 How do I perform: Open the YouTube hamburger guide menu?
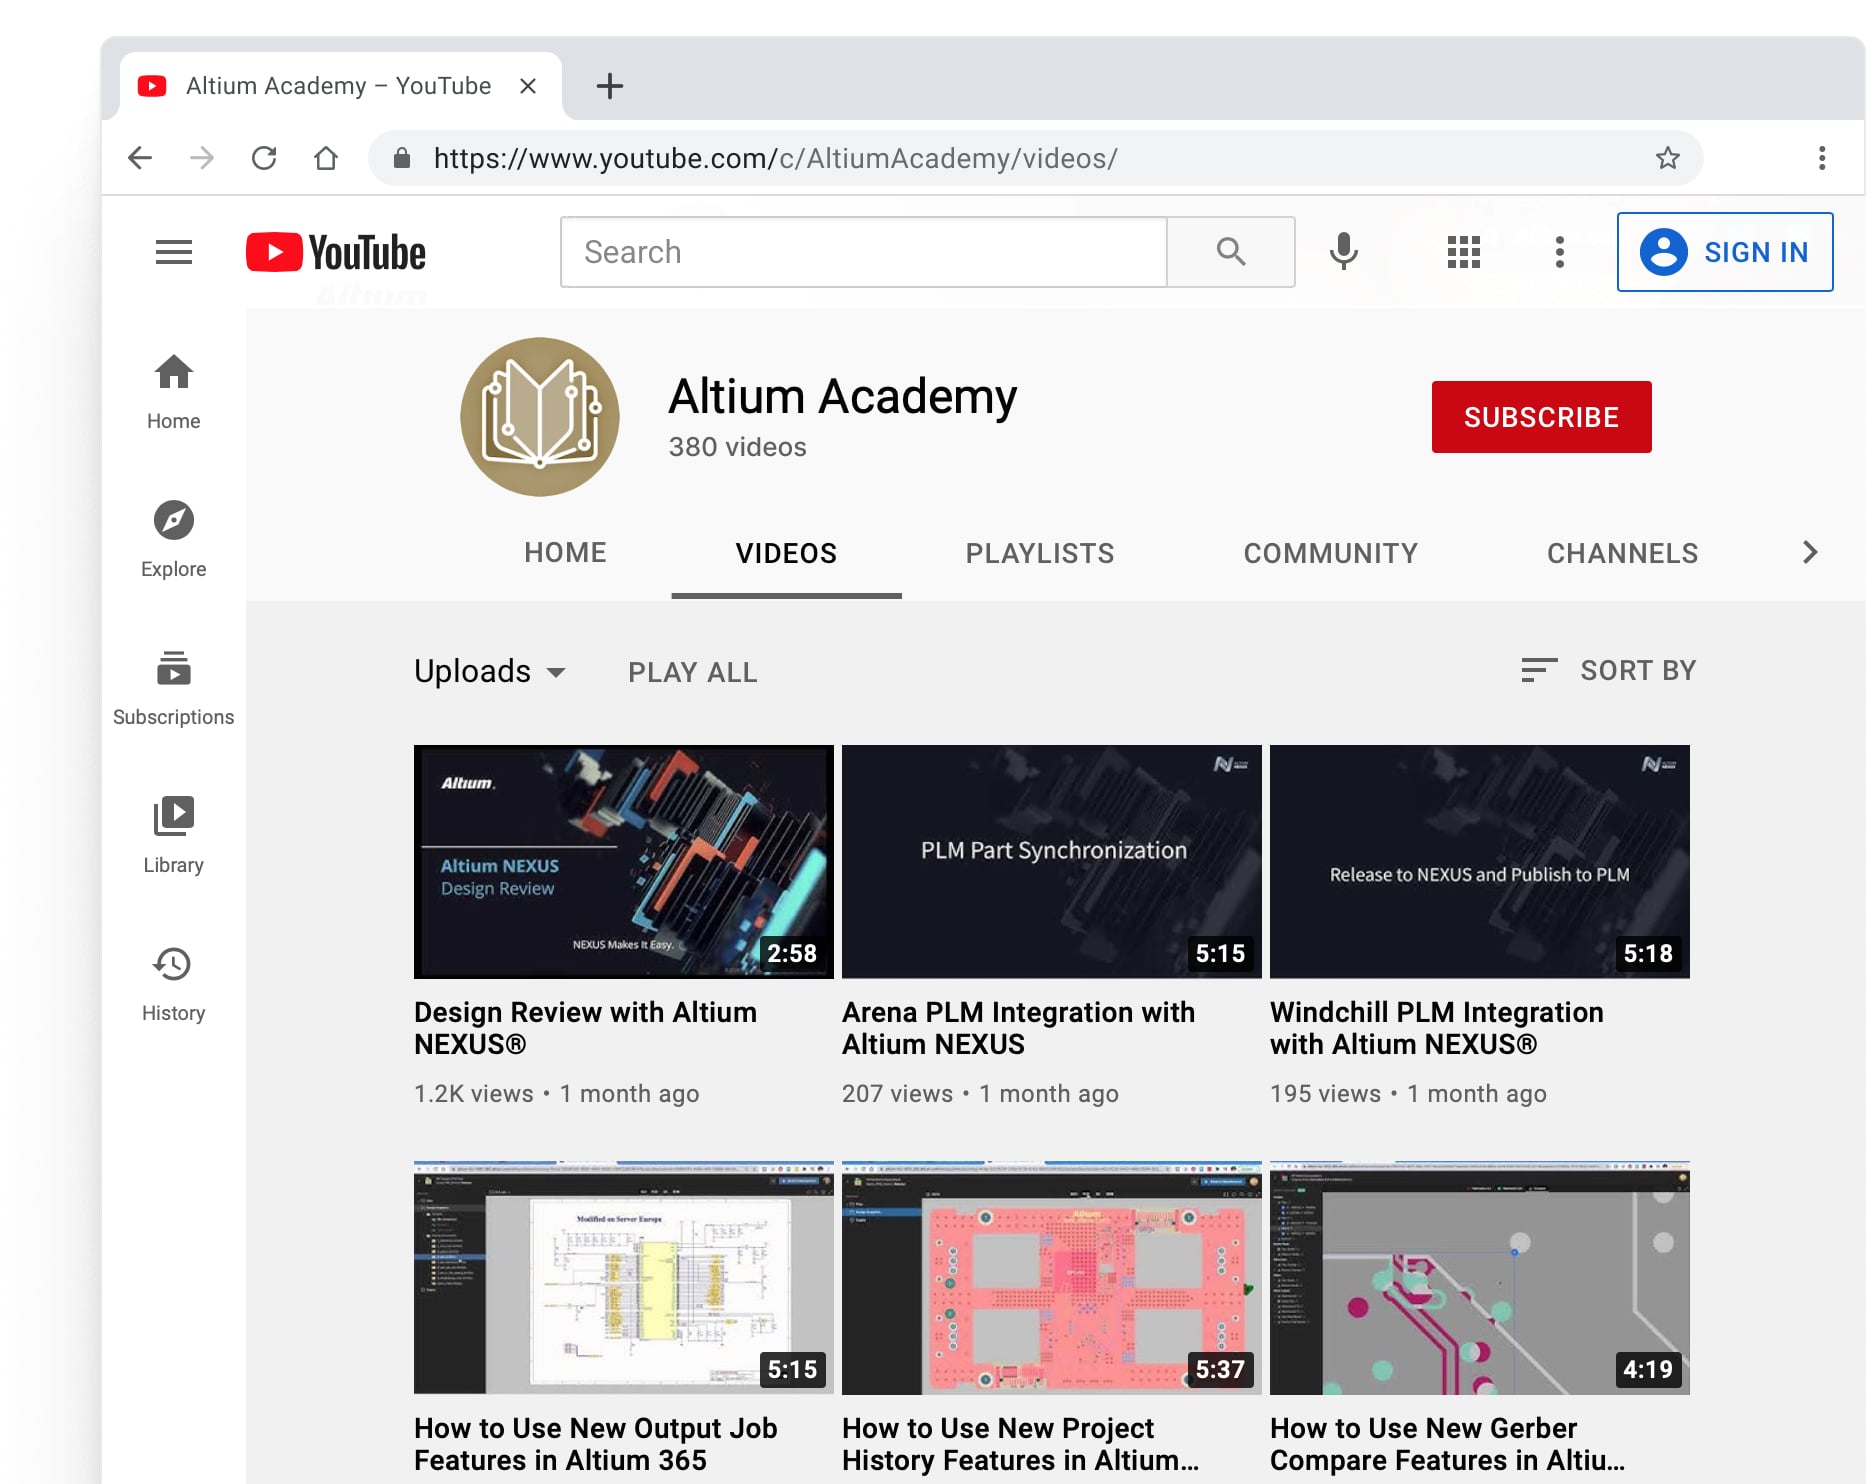(x=174, y=252)
